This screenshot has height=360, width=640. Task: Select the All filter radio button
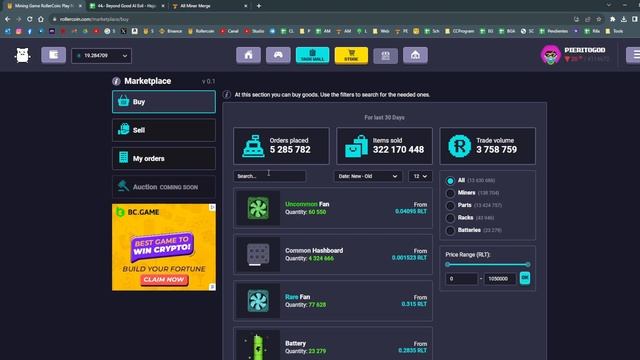pyautogui.click(x=450, y=180)
